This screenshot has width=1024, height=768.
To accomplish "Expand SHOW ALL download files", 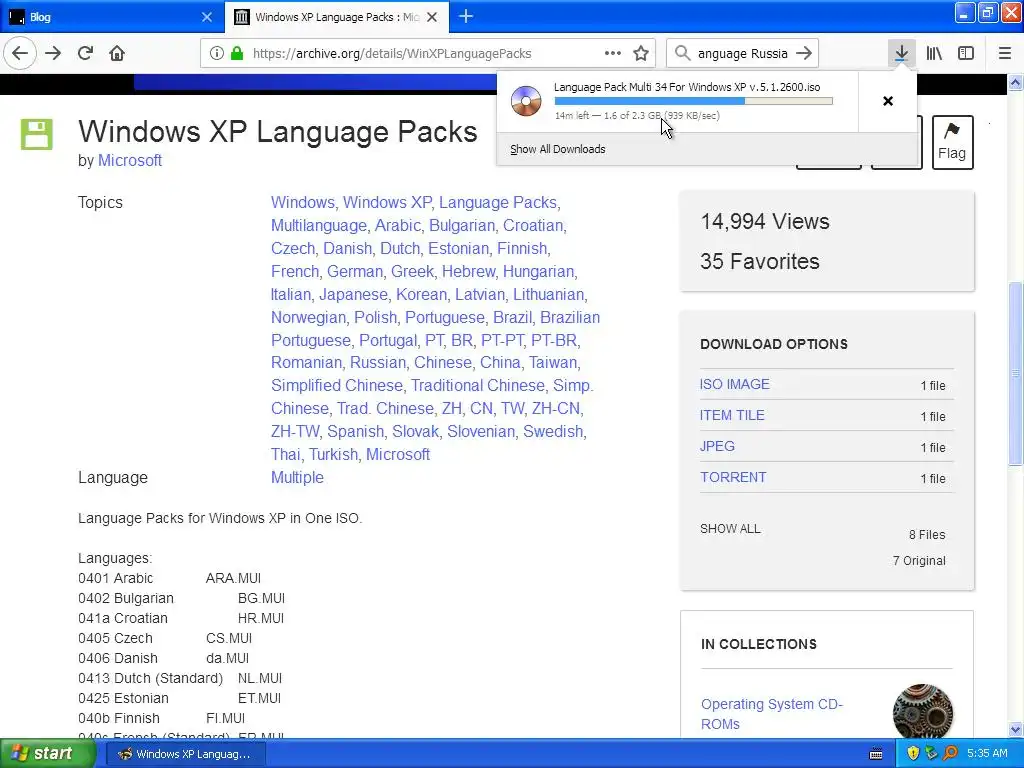I will click(x=730, y=528).
